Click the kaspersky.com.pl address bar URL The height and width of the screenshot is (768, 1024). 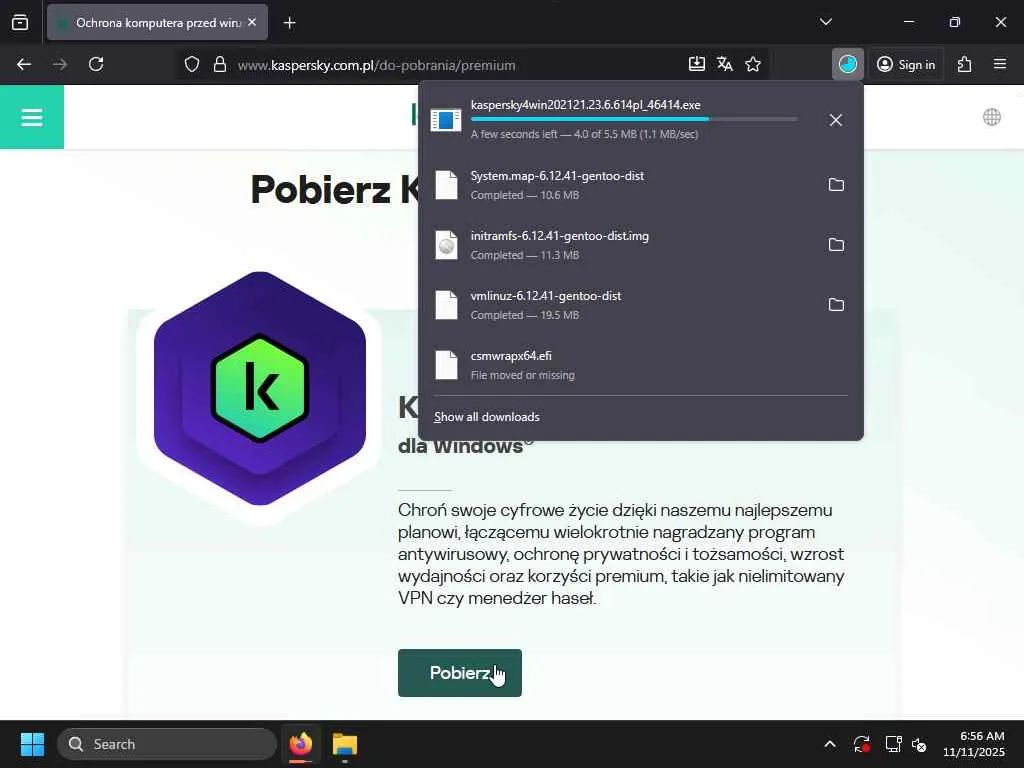[377, 65]
